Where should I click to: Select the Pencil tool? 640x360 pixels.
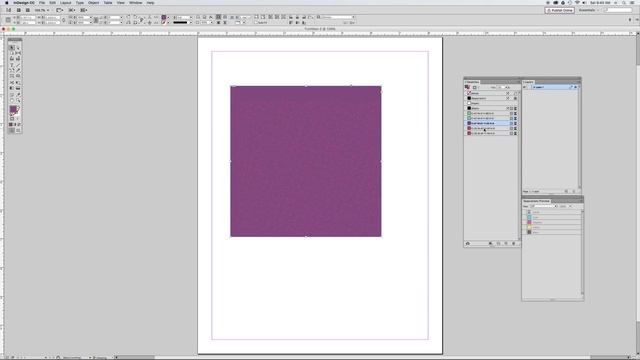coord(18,70)
